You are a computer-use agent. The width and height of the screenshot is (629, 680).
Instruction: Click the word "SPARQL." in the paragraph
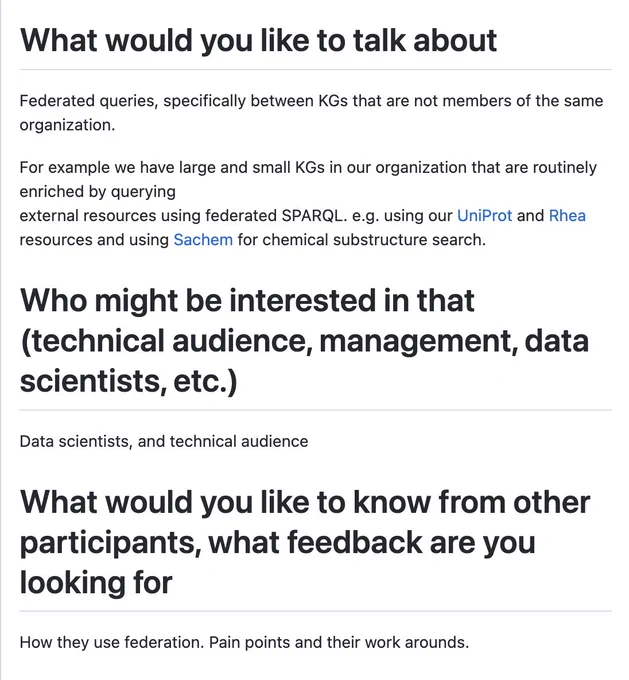coord(314,216)
